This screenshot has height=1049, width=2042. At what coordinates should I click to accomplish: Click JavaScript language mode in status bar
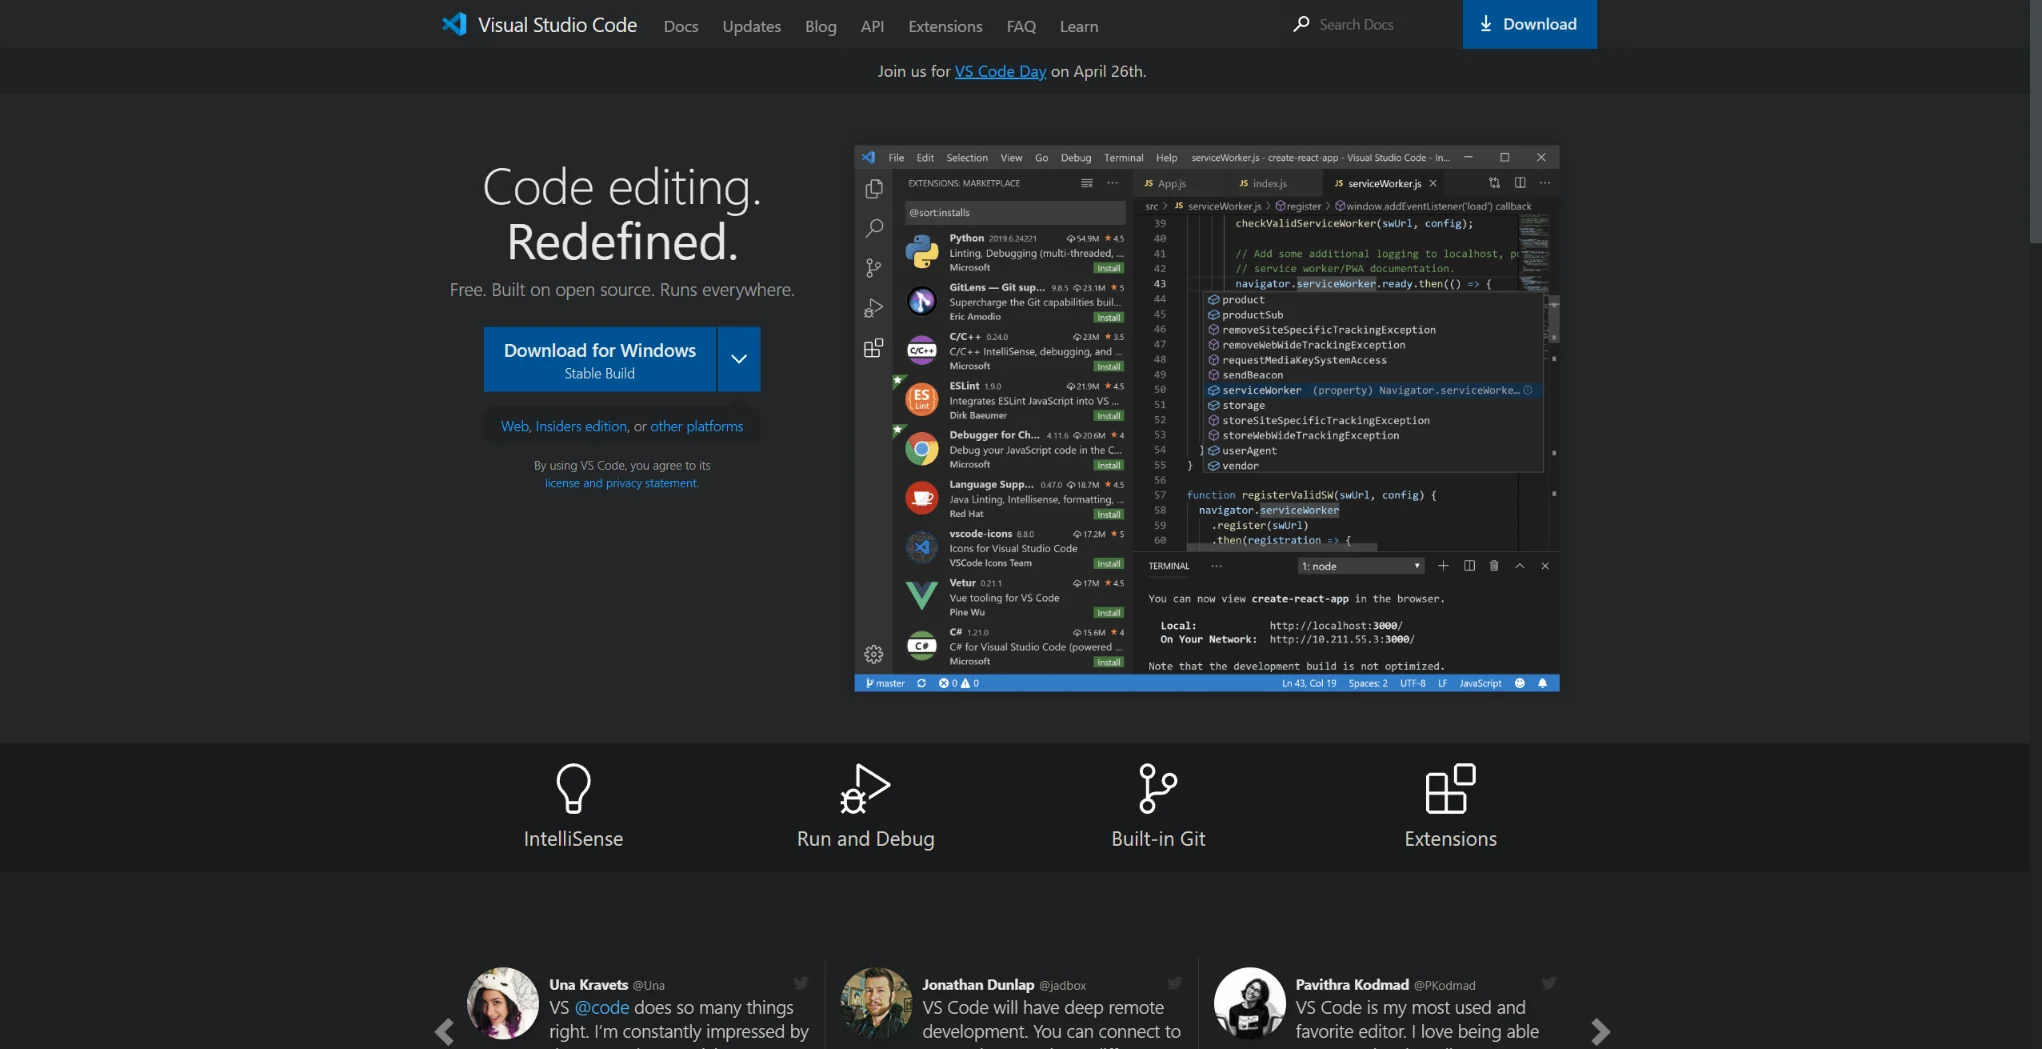tap(1480, 684)
